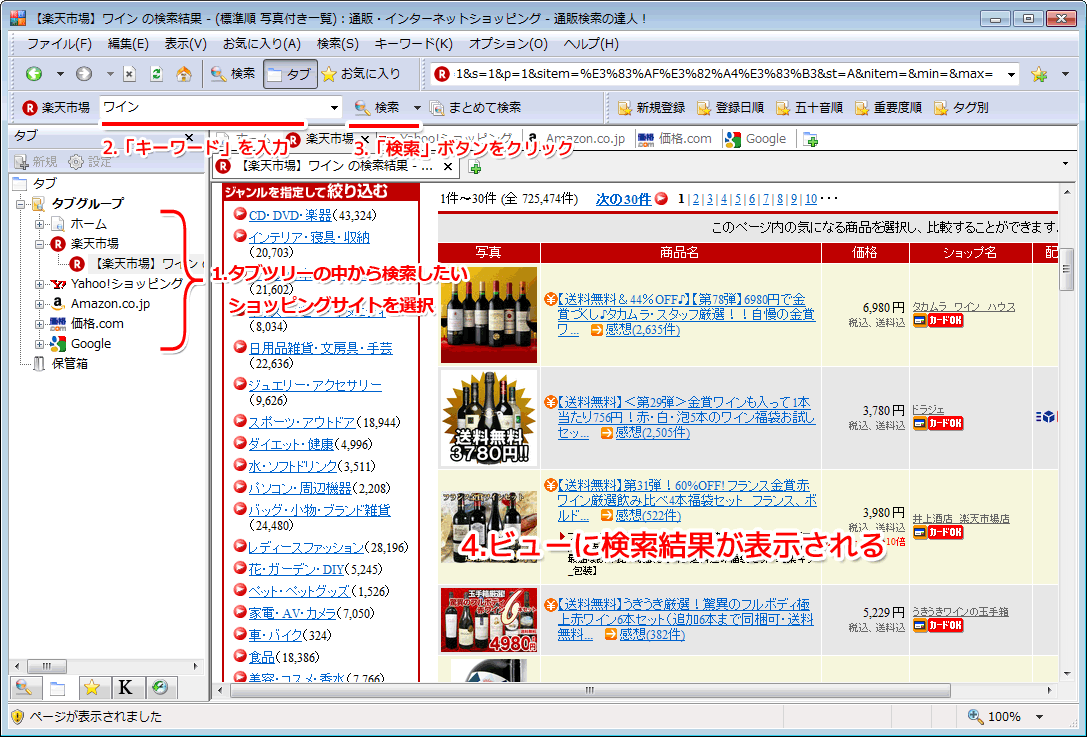Collapse the 楽天市場 tree node
Viewport: 1087px width, 737px height.
coord(40,244)
